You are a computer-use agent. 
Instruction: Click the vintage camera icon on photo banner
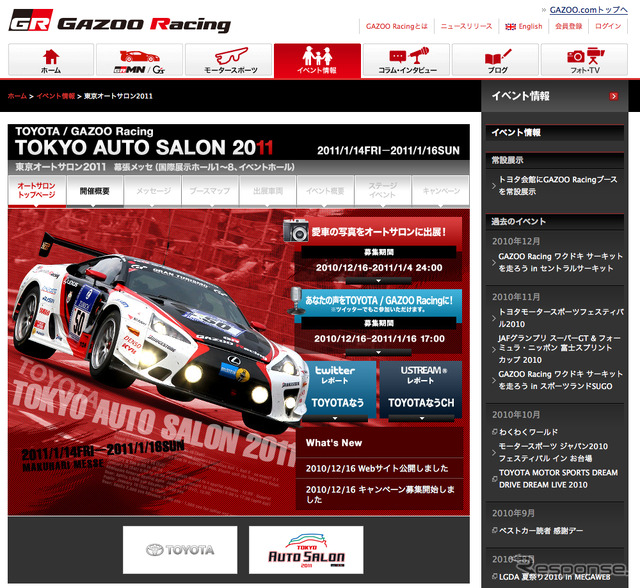coord(296,230)
